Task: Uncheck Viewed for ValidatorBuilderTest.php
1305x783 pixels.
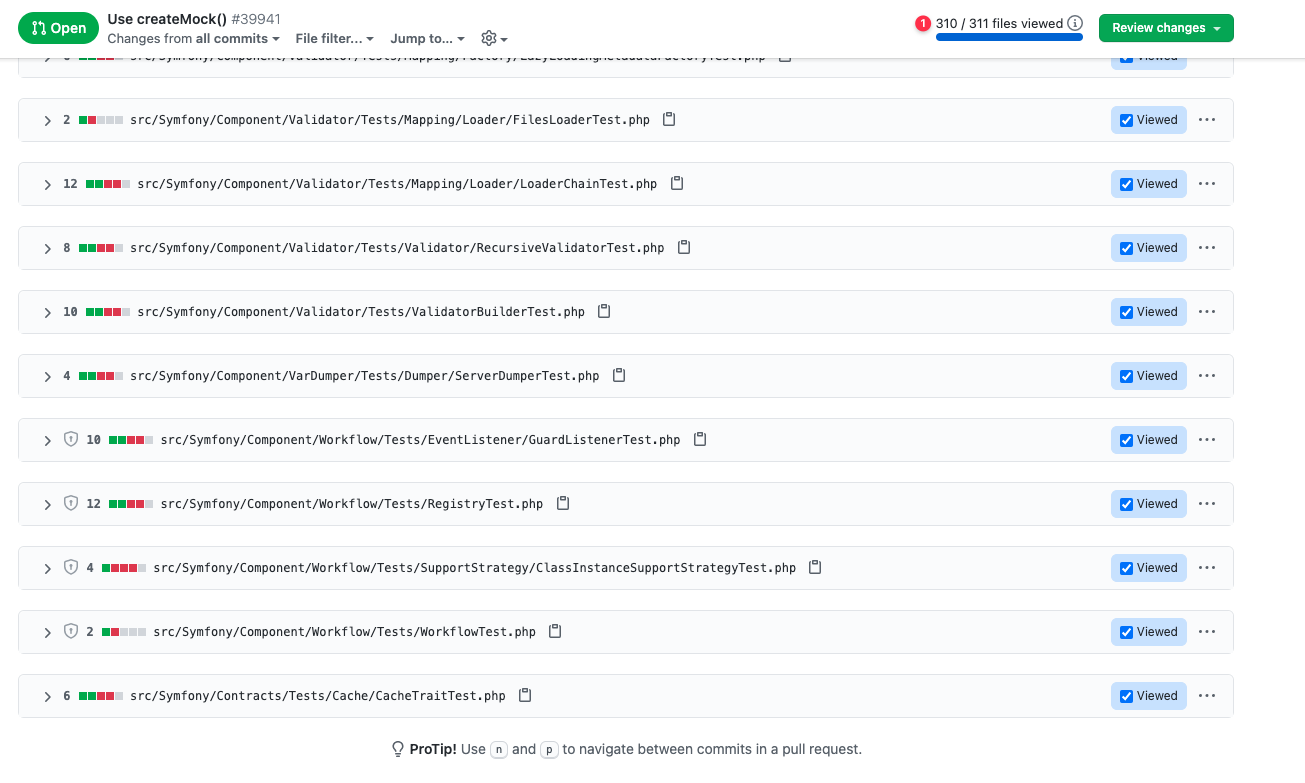Action: coord(1126,312)
